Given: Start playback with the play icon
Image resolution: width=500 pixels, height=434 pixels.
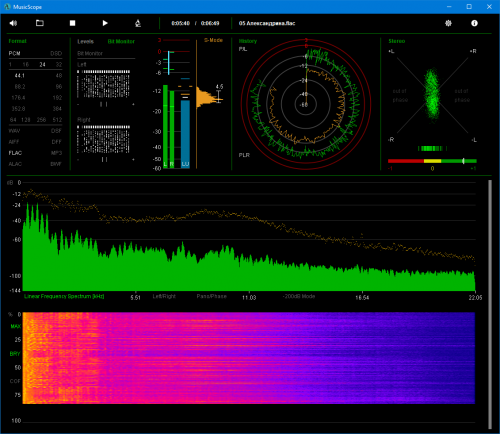Looking at the screenshot, I should pos(105,23).
